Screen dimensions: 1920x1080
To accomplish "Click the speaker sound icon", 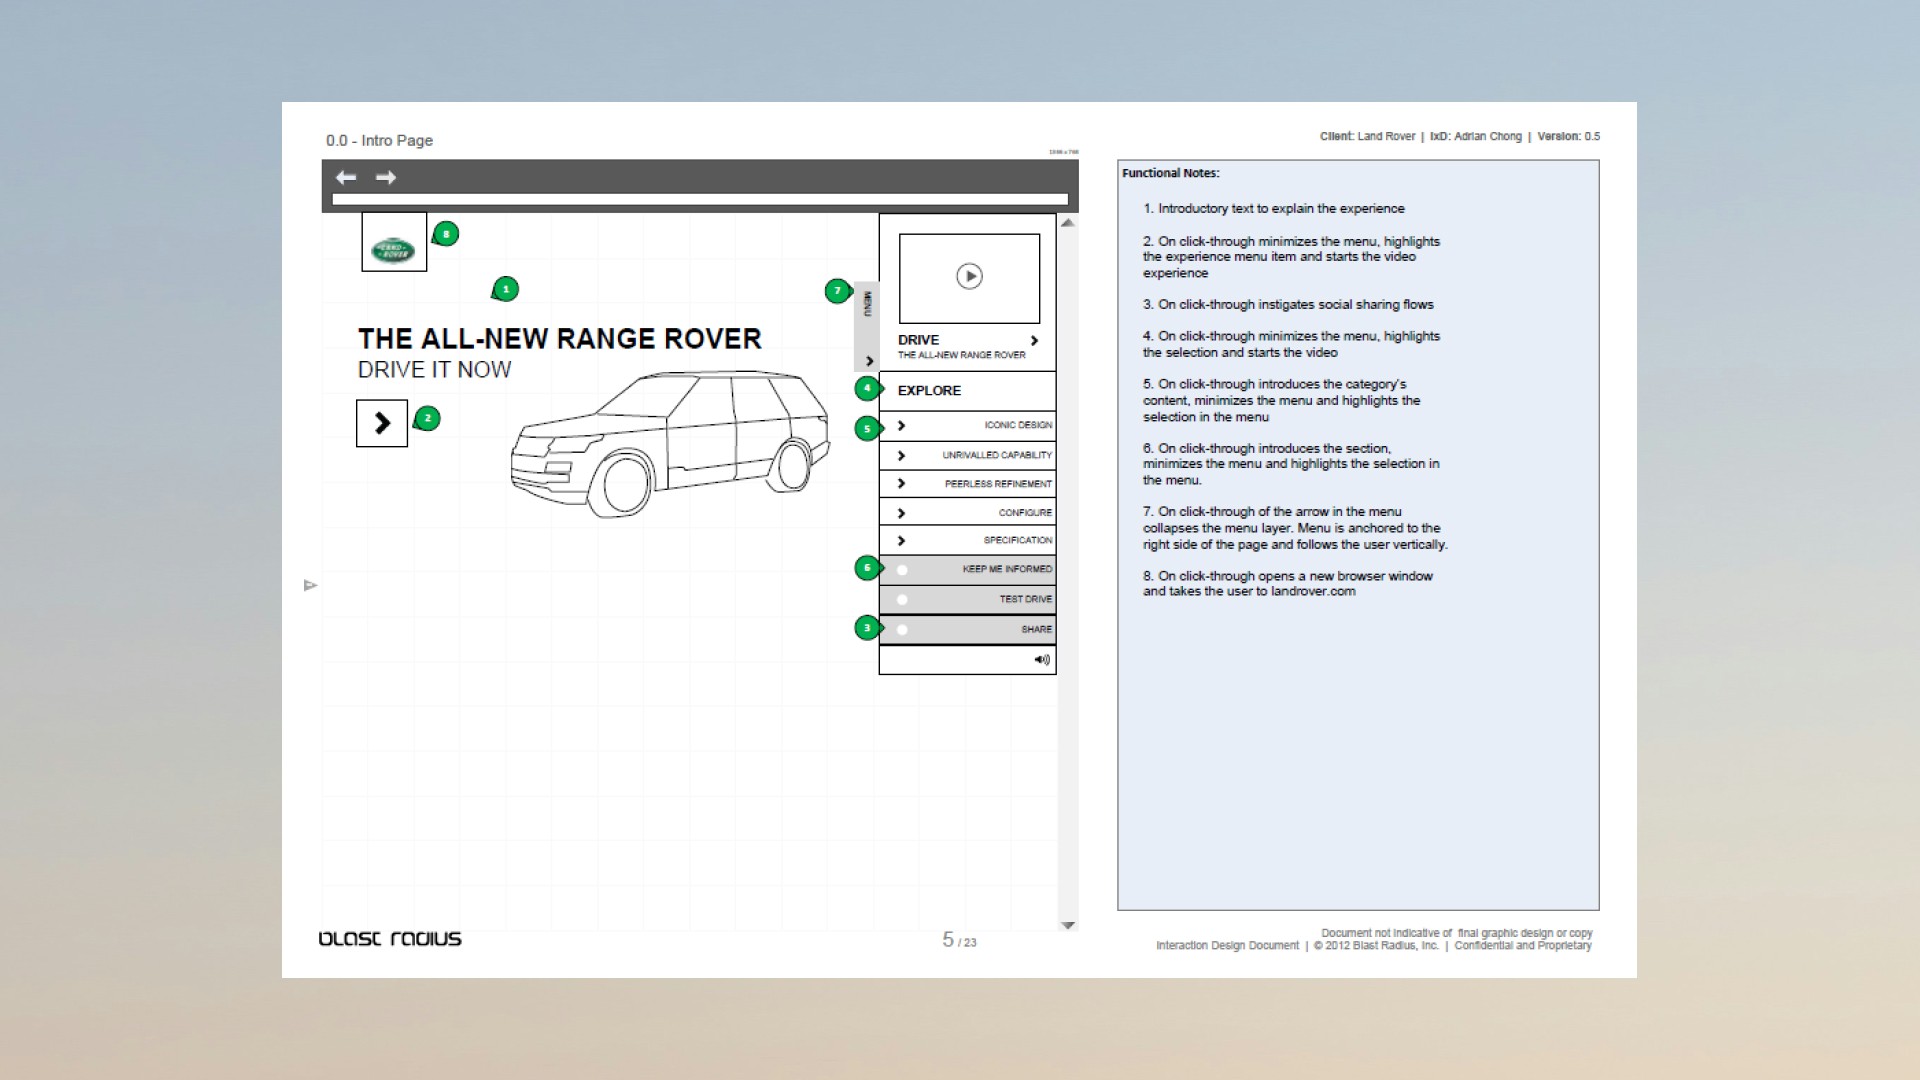I will pyautogui.click(x=1042, y=660).
